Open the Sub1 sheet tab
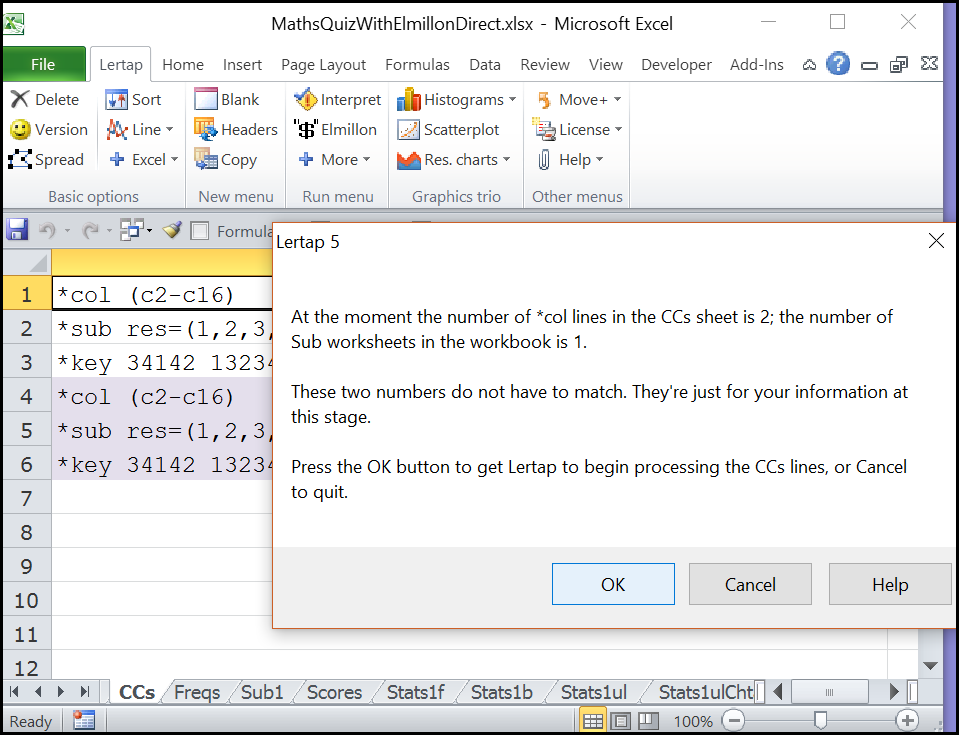Viewport: 959px width, 735px height. 262,692
